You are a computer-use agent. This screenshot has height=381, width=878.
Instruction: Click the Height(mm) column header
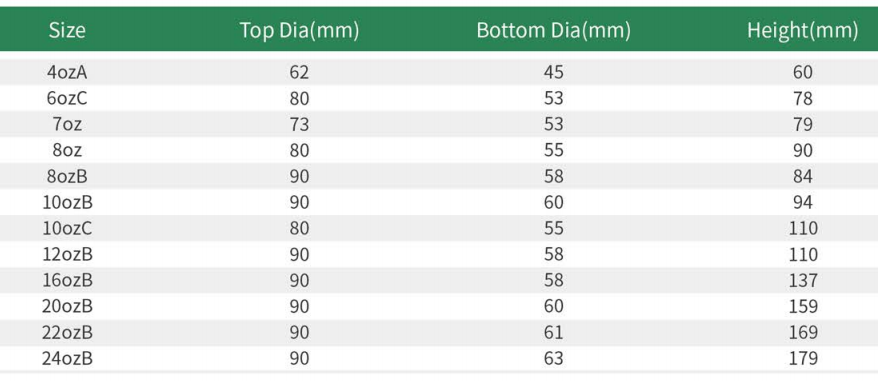(x=802, y=30)
